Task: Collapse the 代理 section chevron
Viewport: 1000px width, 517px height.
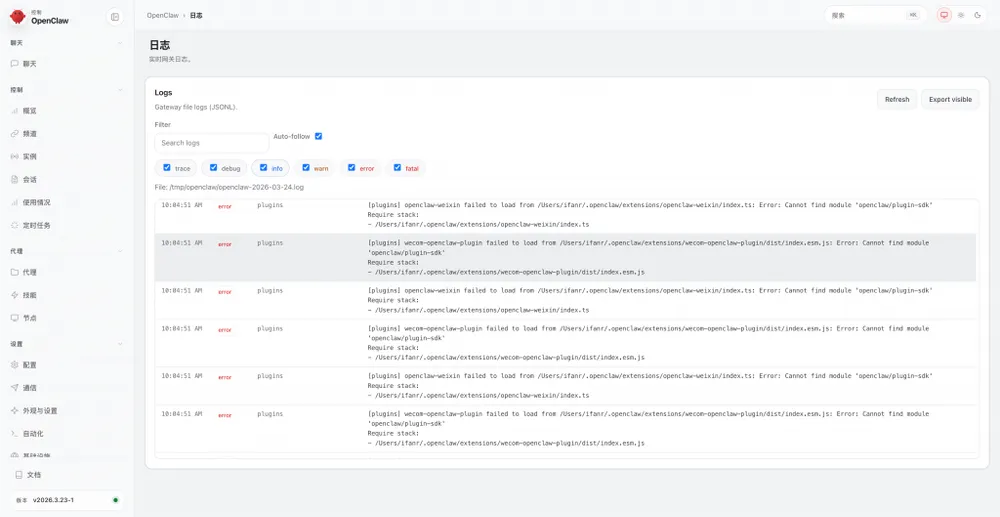Action: tap(120, 251)
